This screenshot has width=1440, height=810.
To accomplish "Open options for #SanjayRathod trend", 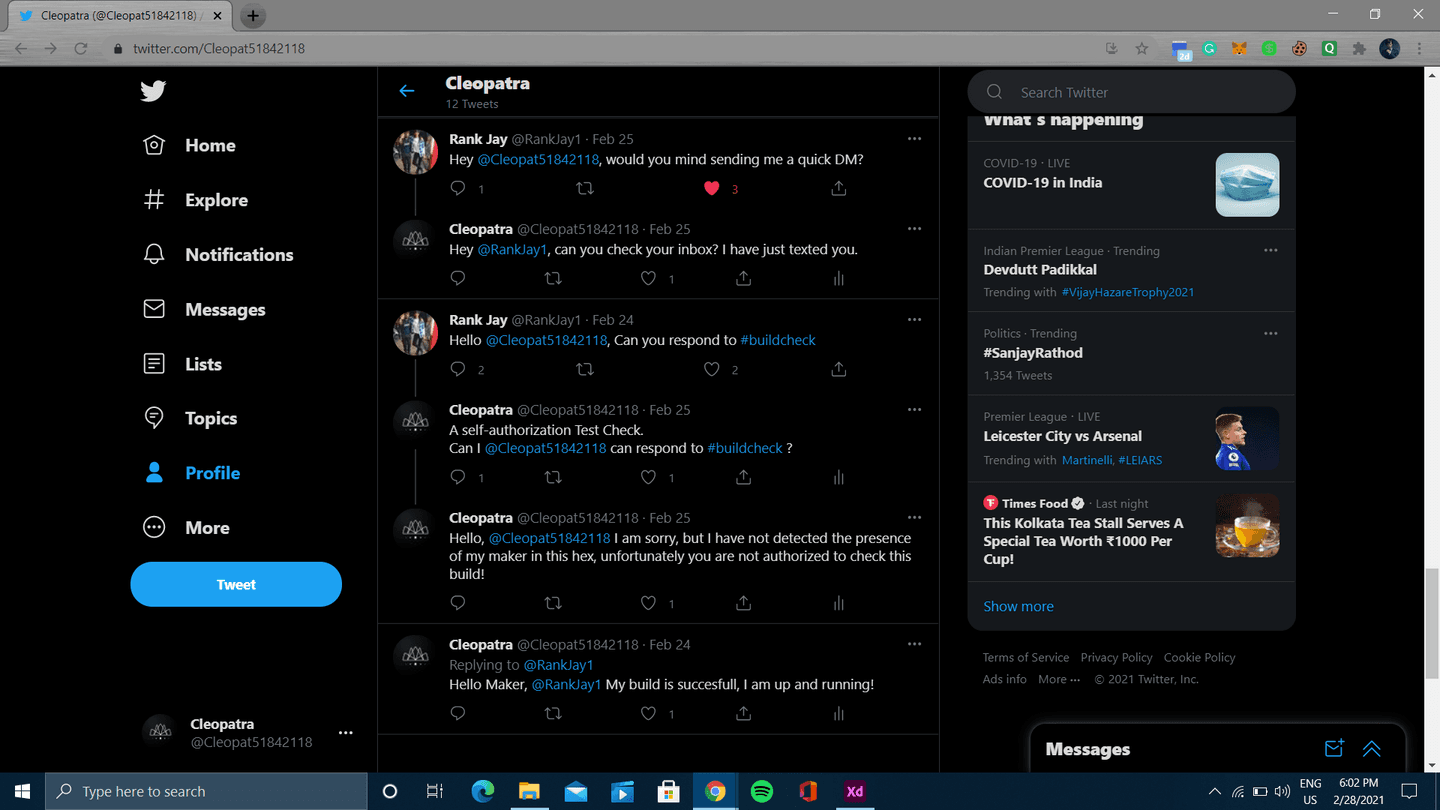I will (1270, 333).
